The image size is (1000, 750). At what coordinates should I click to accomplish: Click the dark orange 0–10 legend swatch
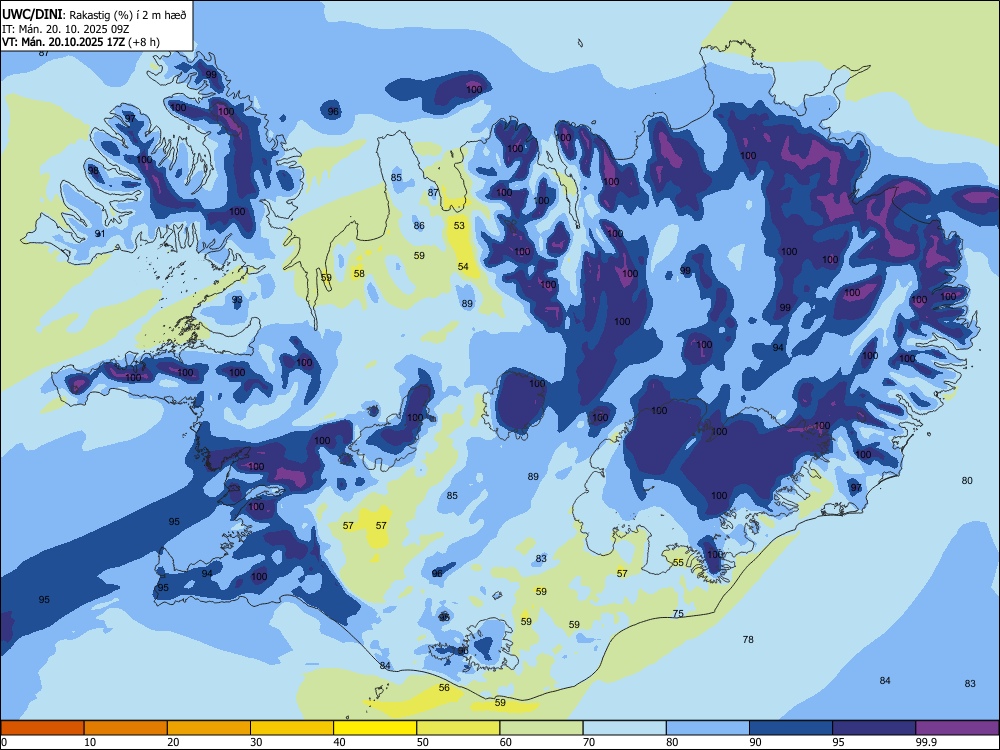43,728
